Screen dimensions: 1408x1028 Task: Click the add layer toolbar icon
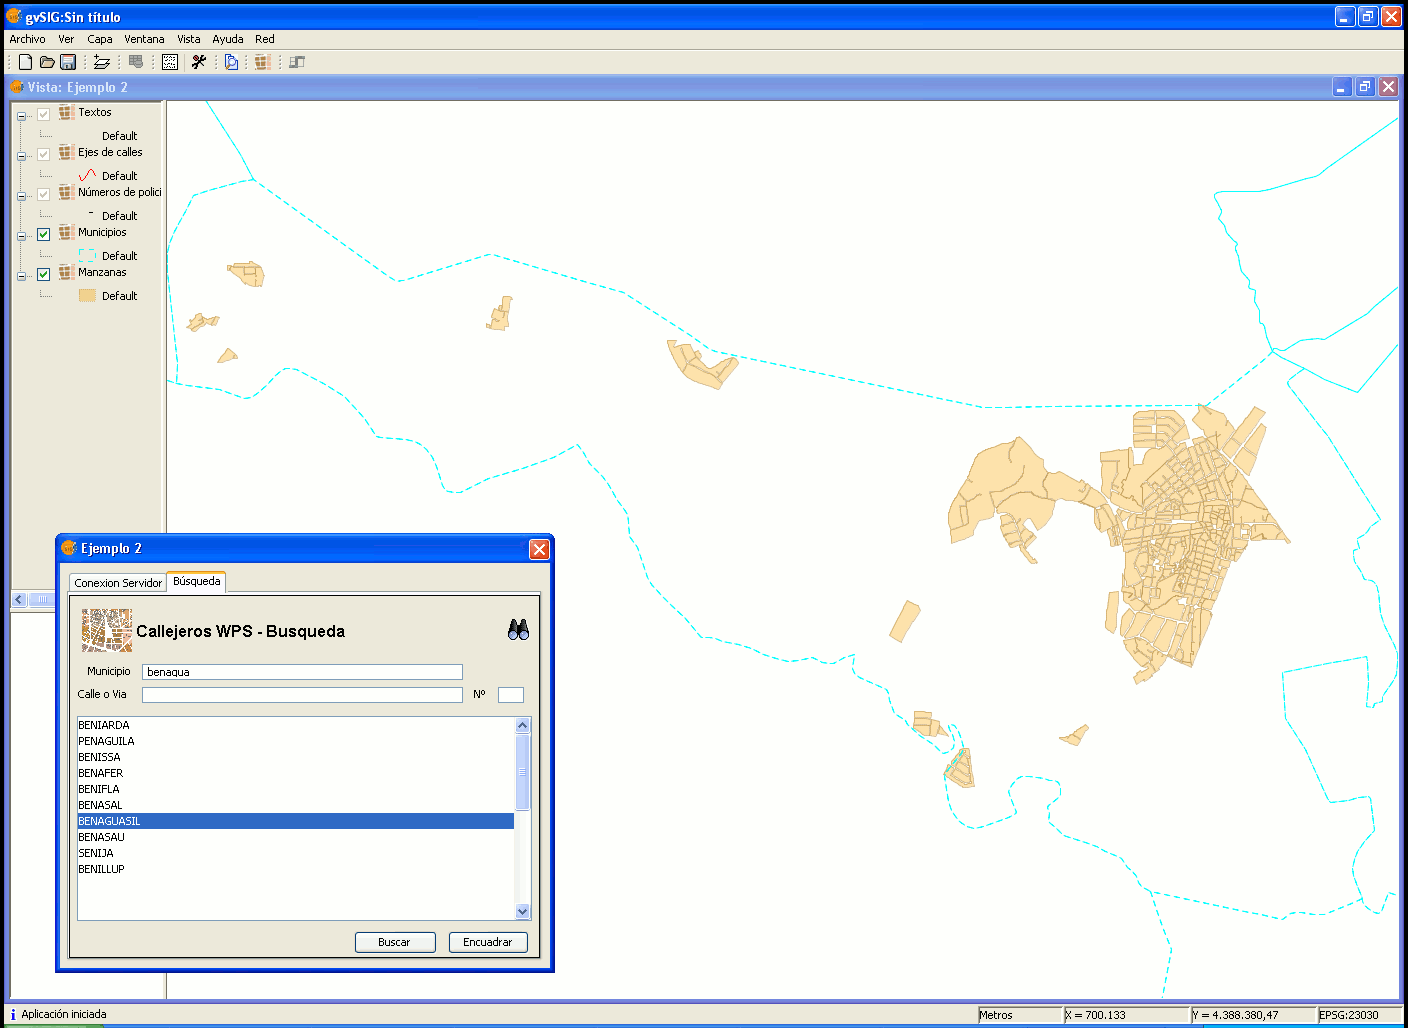(x=102, y=62)
